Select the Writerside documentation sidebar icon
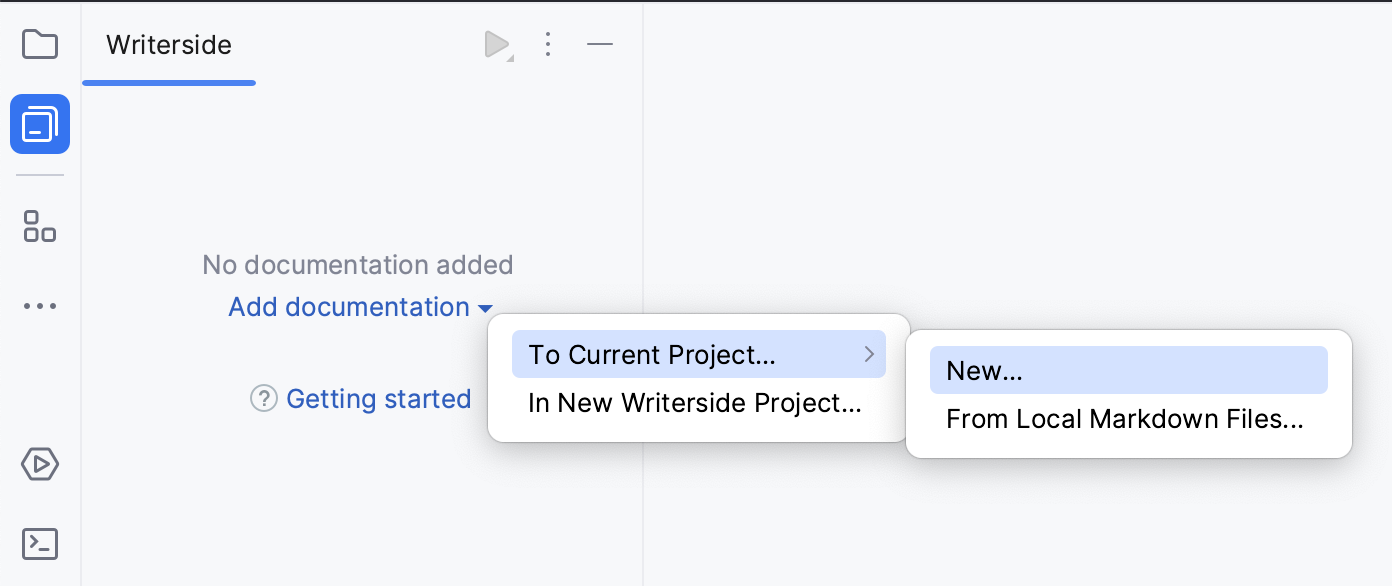The height and width of the screenshot is (586, 1392). click(x=40, y=123)
